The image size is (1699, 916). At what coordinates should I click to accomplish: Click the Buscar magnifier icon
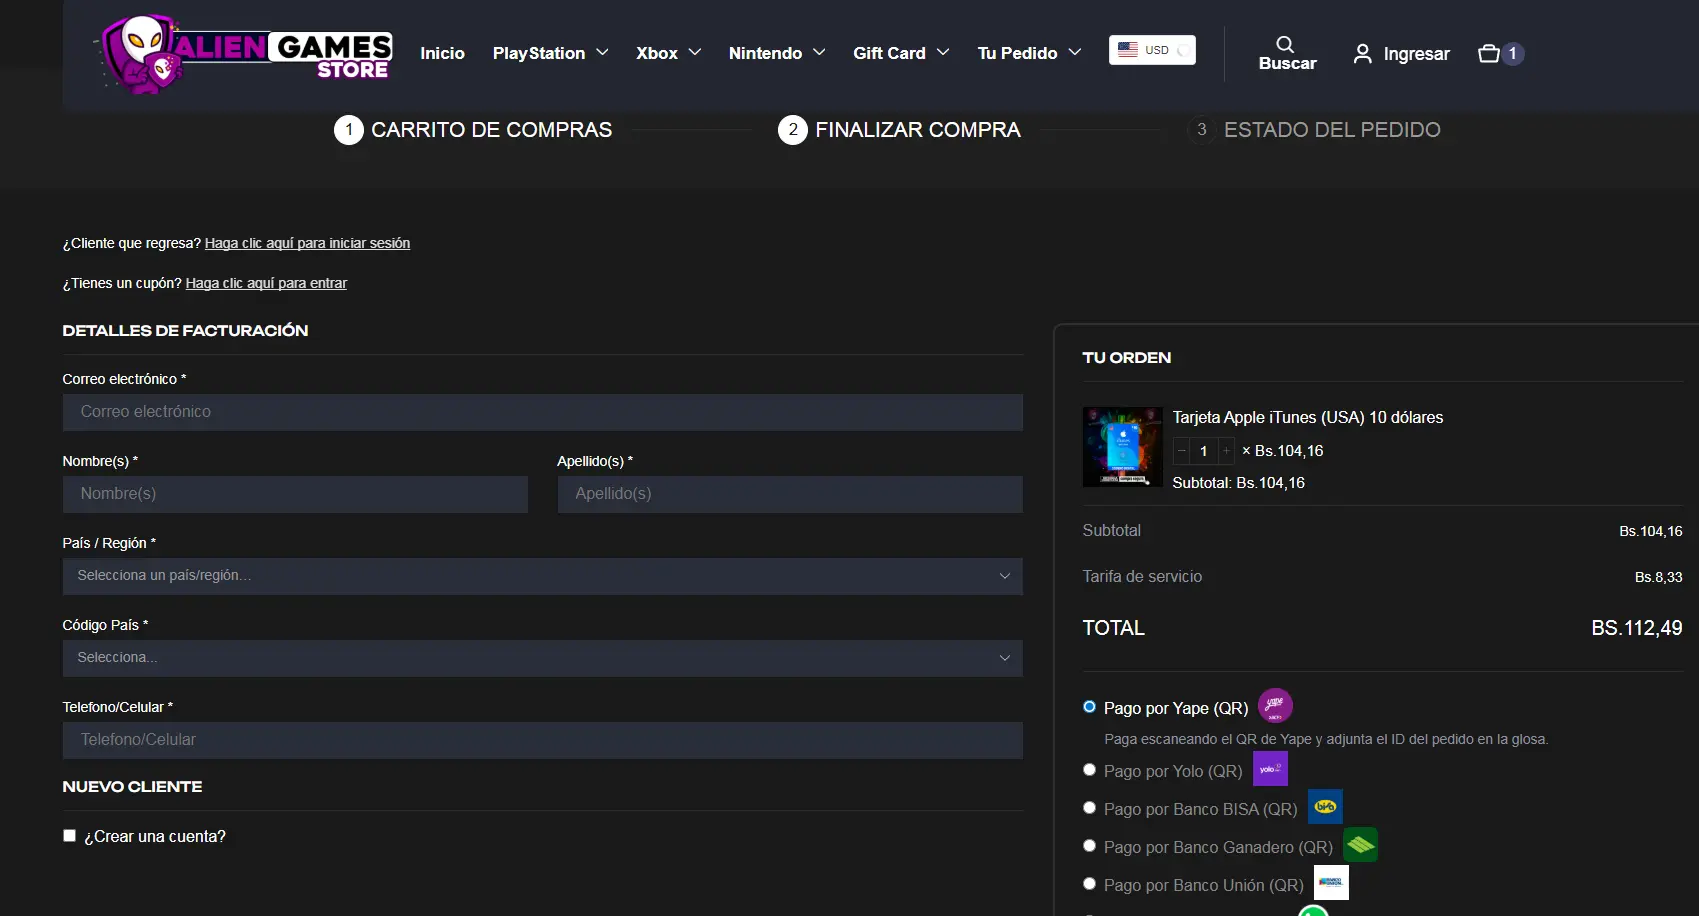pos(1285,44)
